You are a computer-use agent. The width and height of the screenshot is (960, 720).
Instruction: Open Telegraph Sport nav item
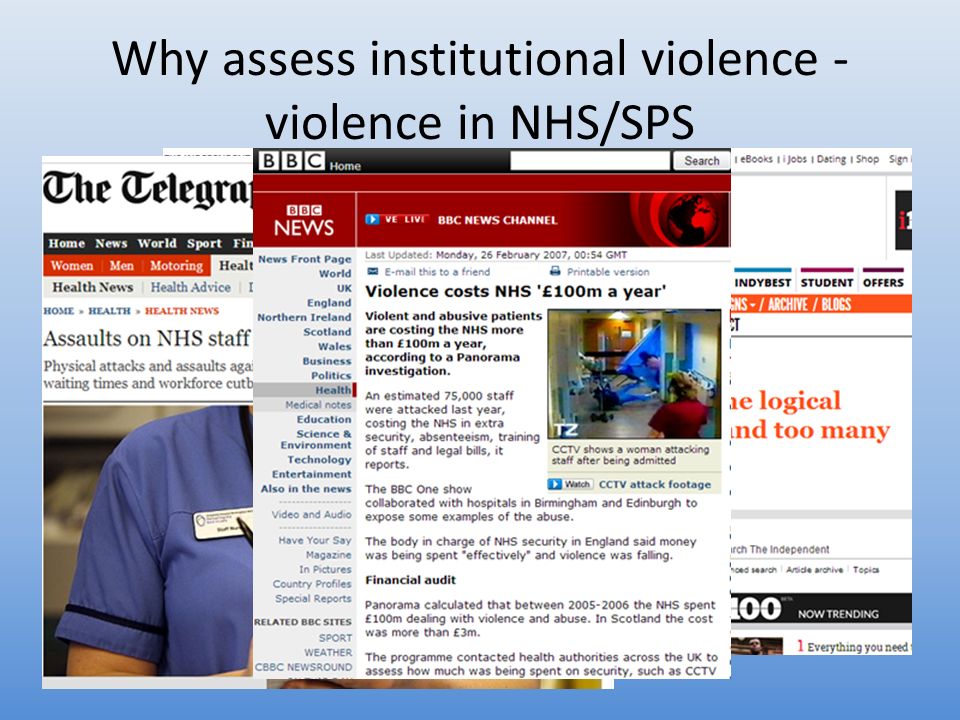[x=204, y=243]
